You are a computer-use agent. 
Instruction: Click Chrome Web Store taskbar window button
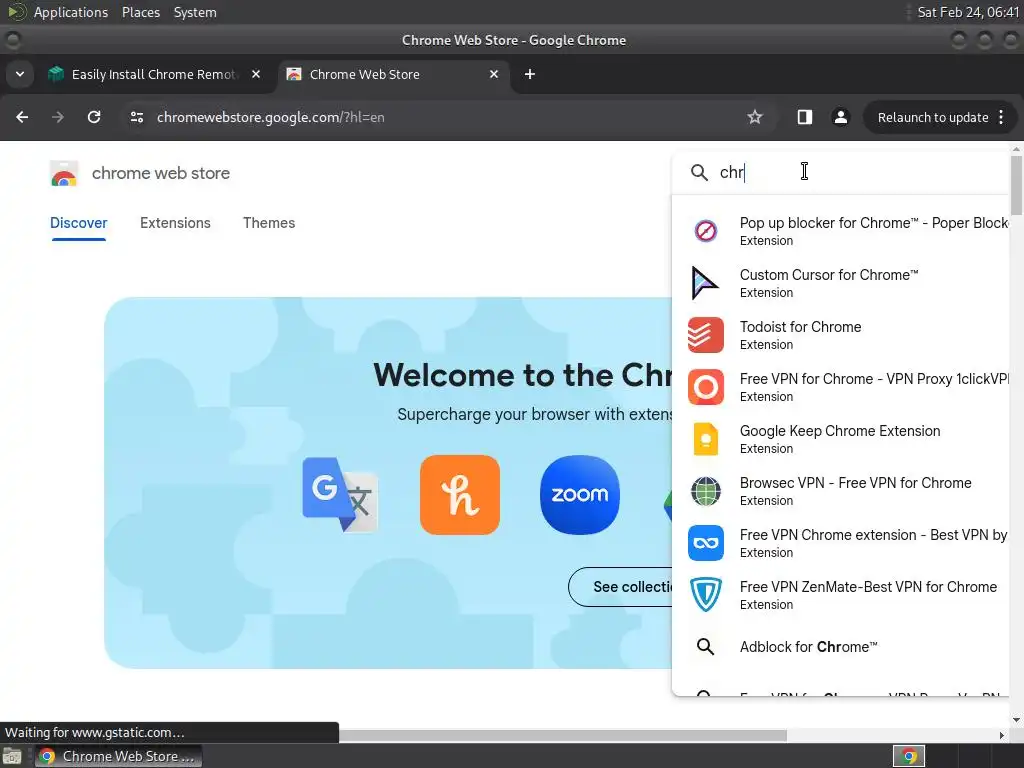pyautogui.click(x=118, y=756)
